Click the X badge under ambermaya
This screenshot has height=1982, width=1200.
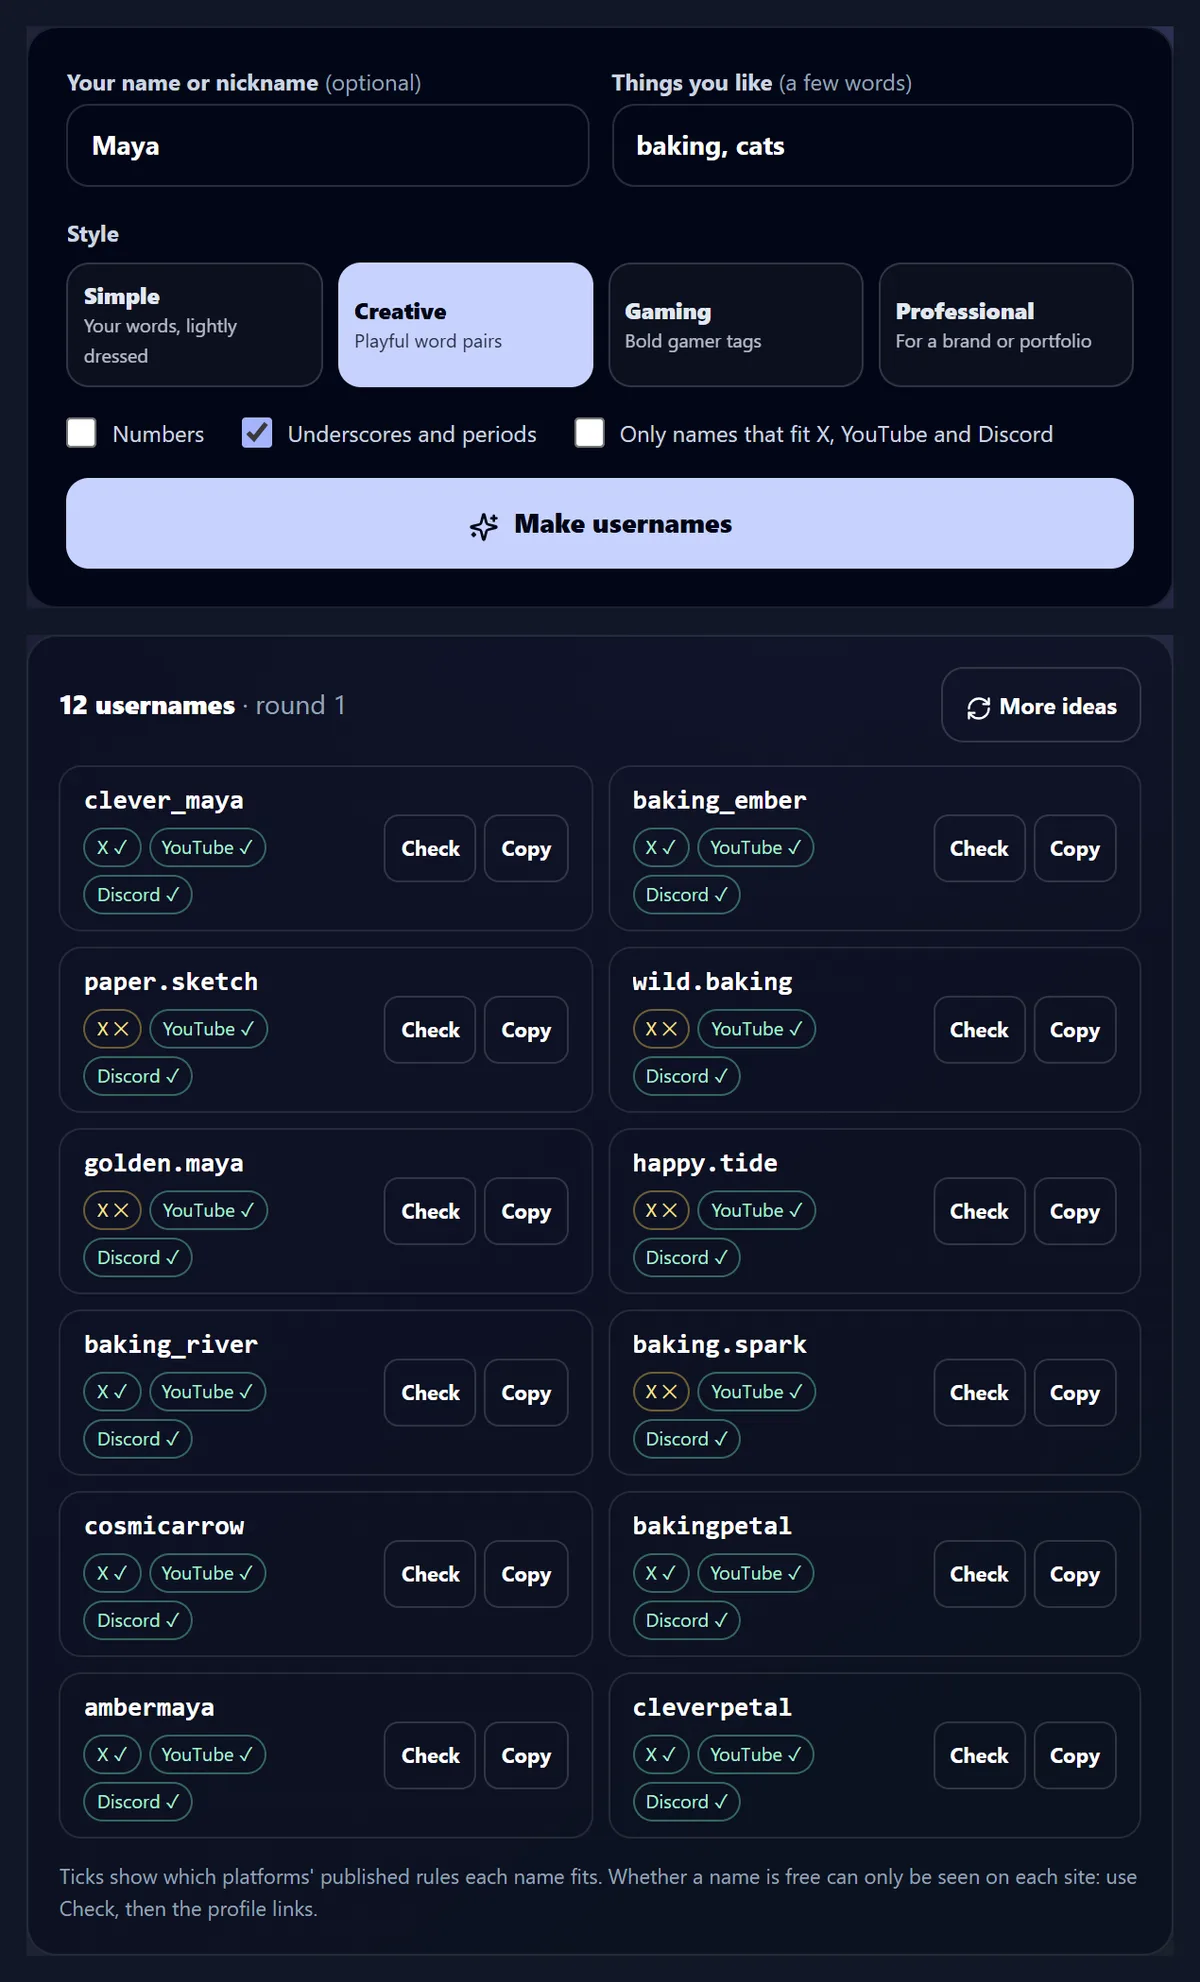pyautogui.click(x=112, y=1754)
